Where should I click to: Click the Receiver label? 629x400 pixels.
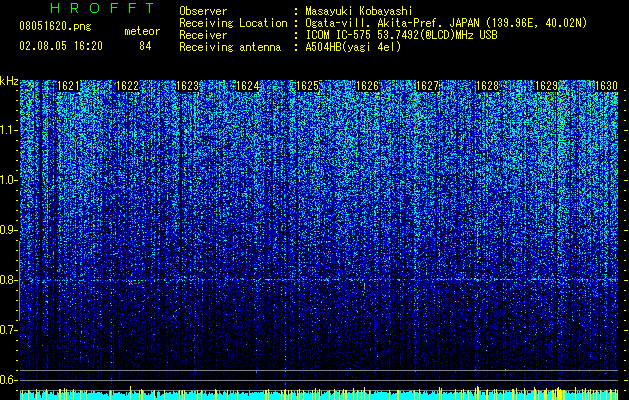click(203, 35)
